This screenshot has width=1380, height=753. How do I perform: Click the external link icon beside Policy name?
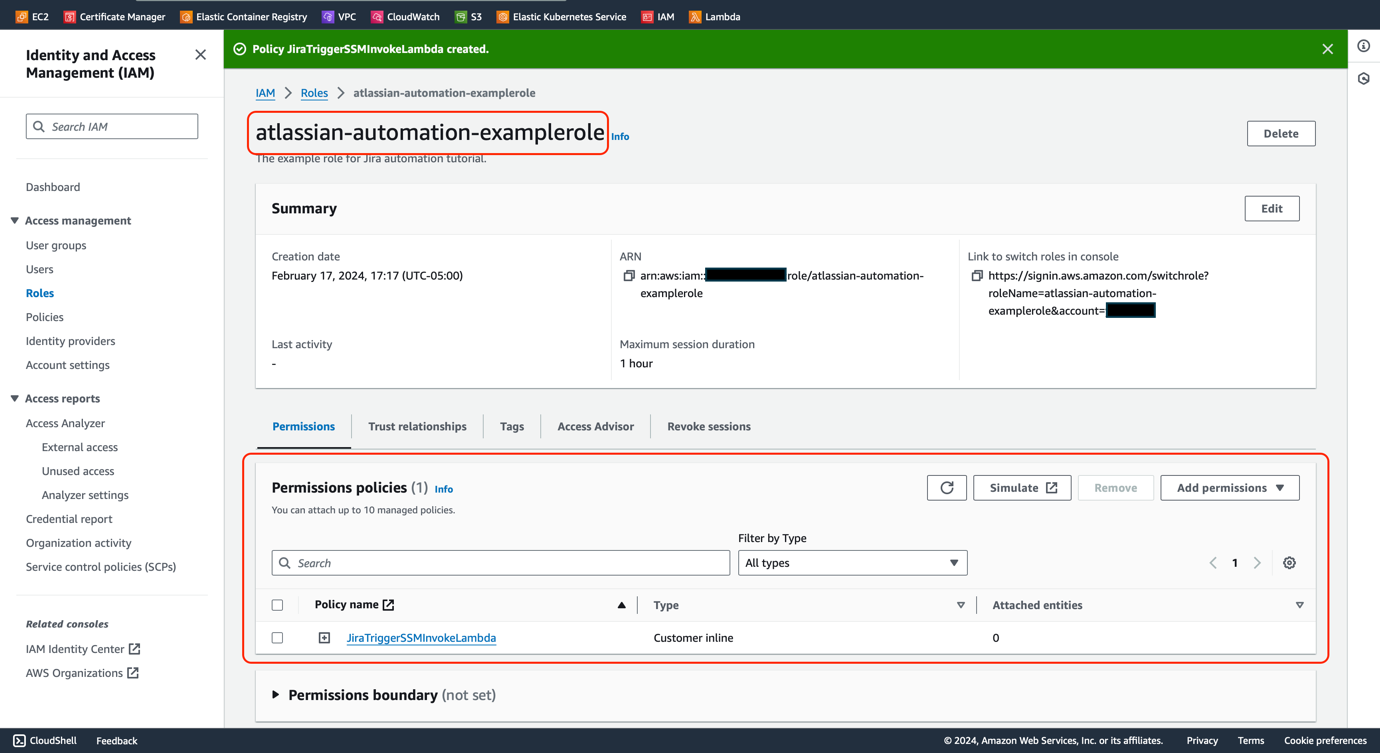pos(389,605)
